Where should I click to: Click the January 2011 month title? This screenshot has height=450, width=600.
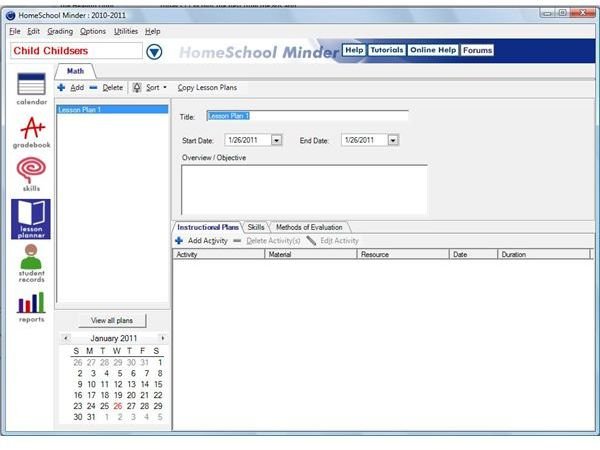[114, 338]
